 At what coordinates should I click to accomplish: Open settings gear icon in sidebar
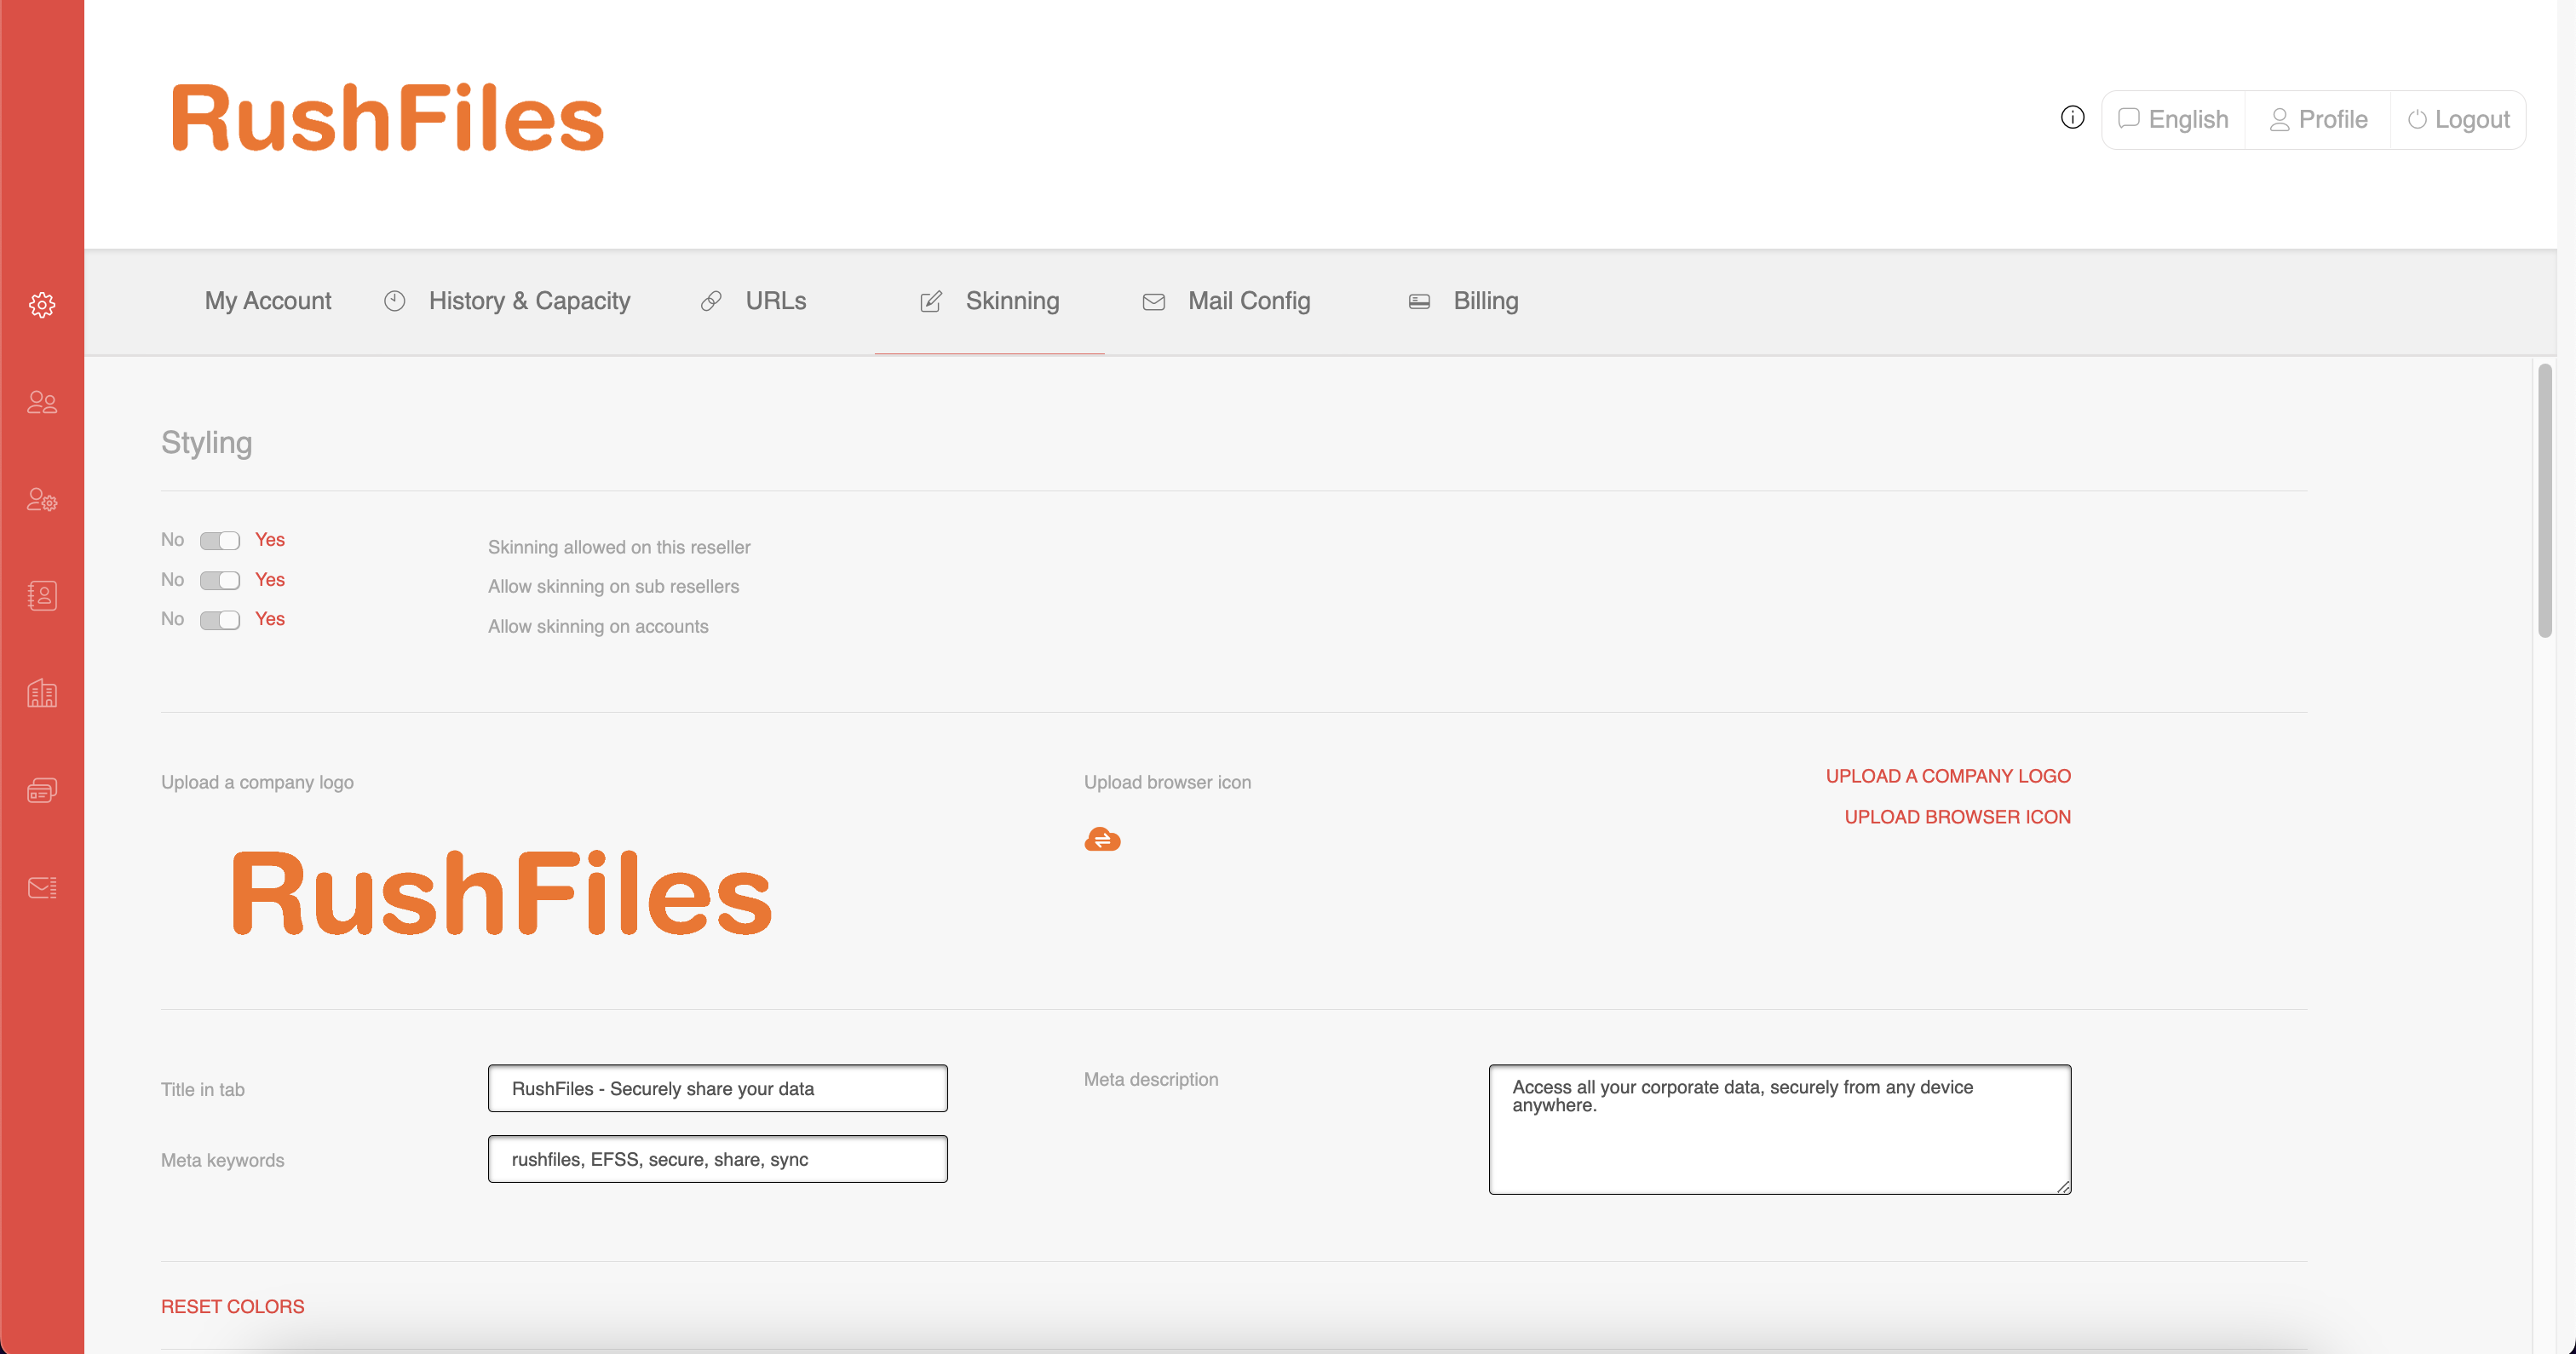click(42, 305)
